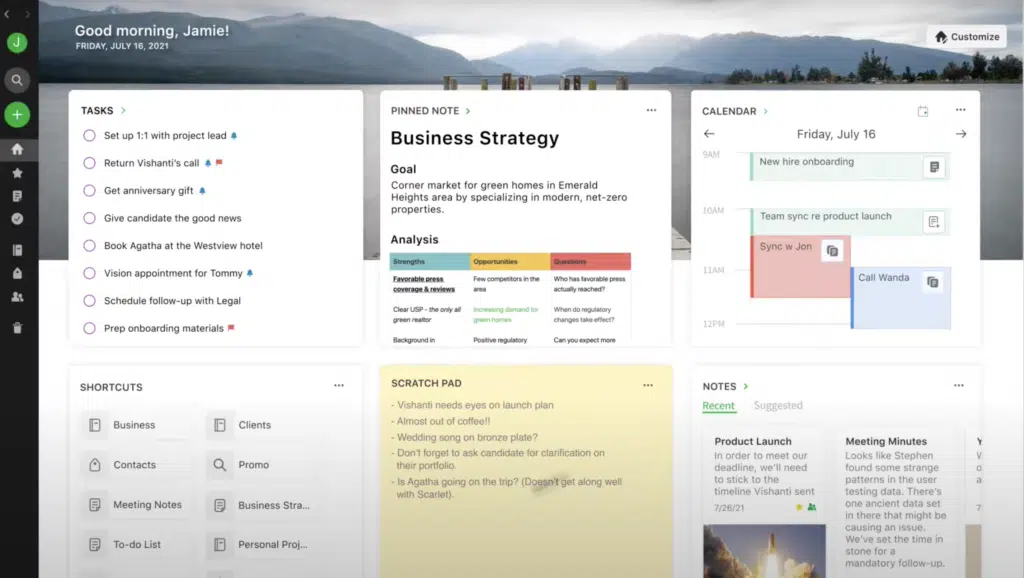Open search from the sidebar magnifier icon
The height and width of the screenshot is (578, 1024).
coord(17,80)
